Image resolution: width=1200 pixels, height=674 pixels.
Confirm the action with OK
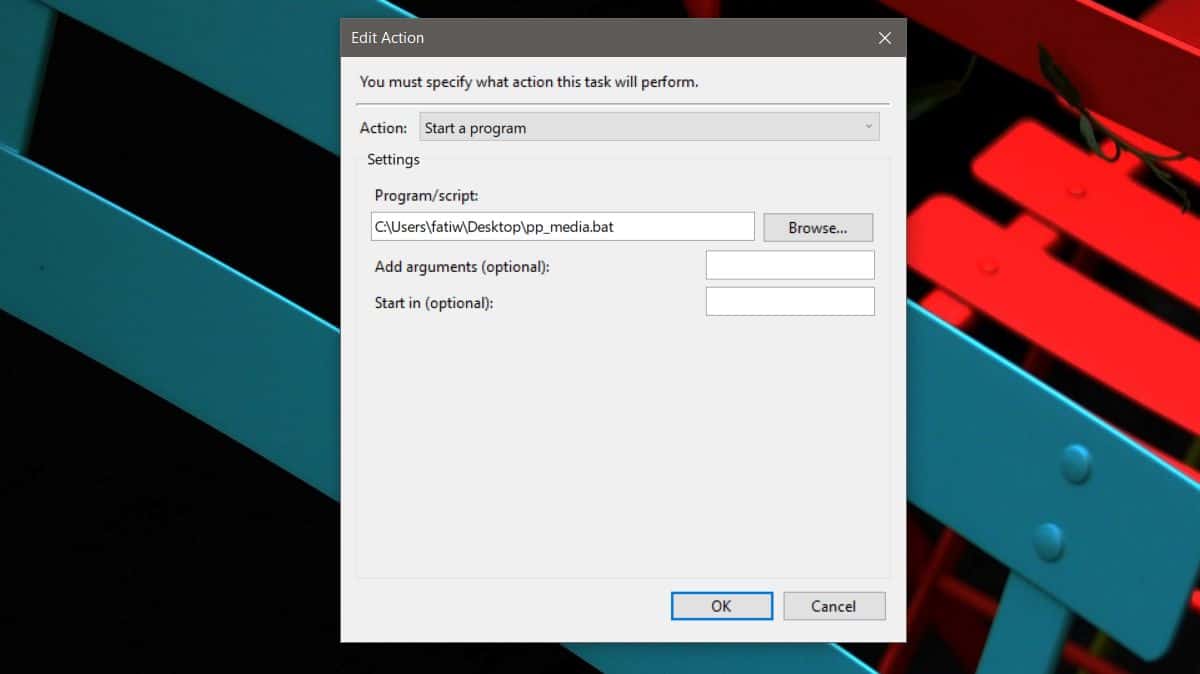coord(722,606)
